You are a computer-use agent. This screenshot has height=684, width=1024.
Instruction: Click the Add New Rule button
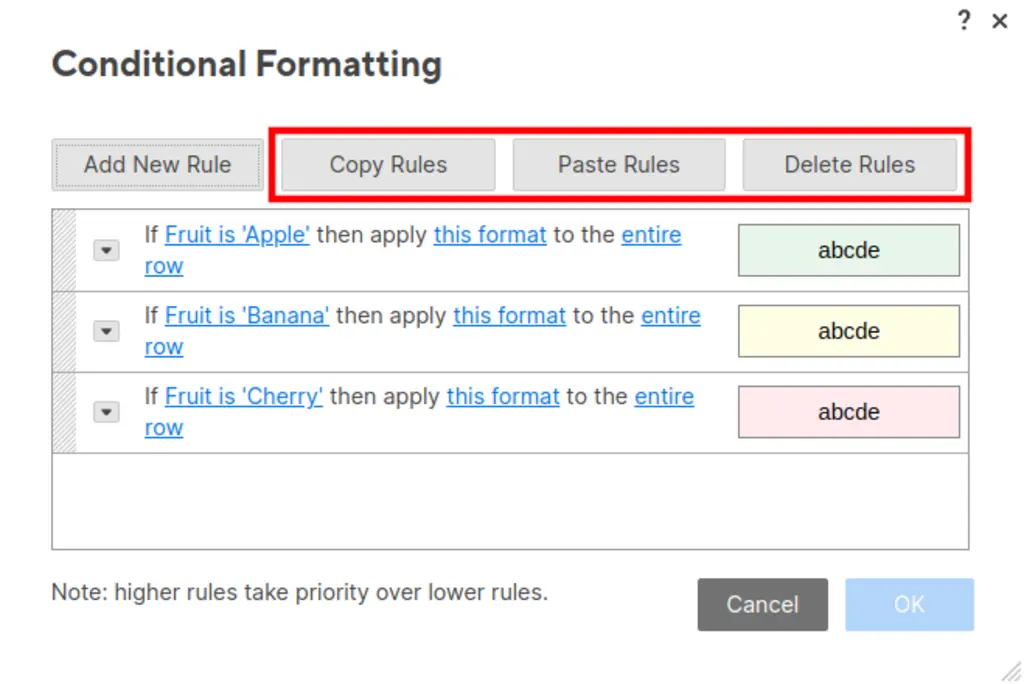pyautogui.click(x=157, y=165)
